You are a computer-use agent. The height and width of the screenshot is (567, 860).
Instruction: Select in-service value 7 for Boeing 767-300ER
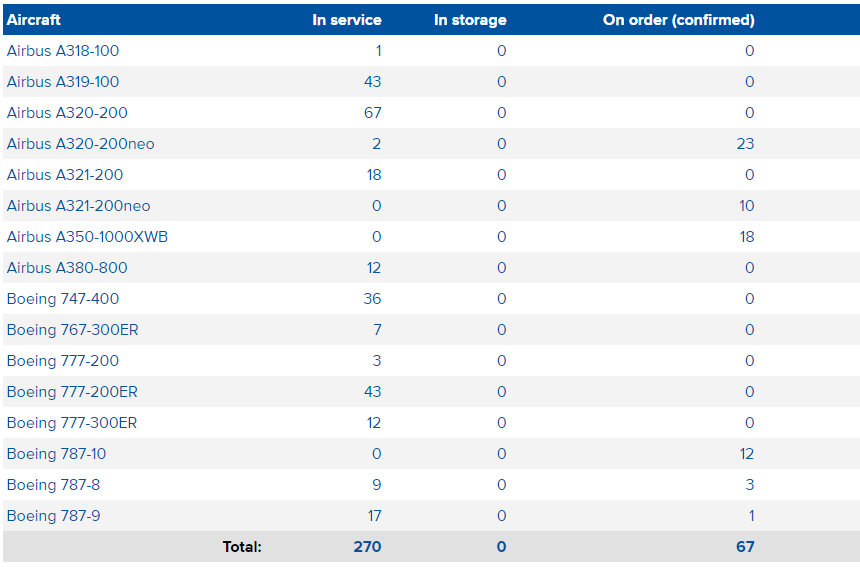377,330
